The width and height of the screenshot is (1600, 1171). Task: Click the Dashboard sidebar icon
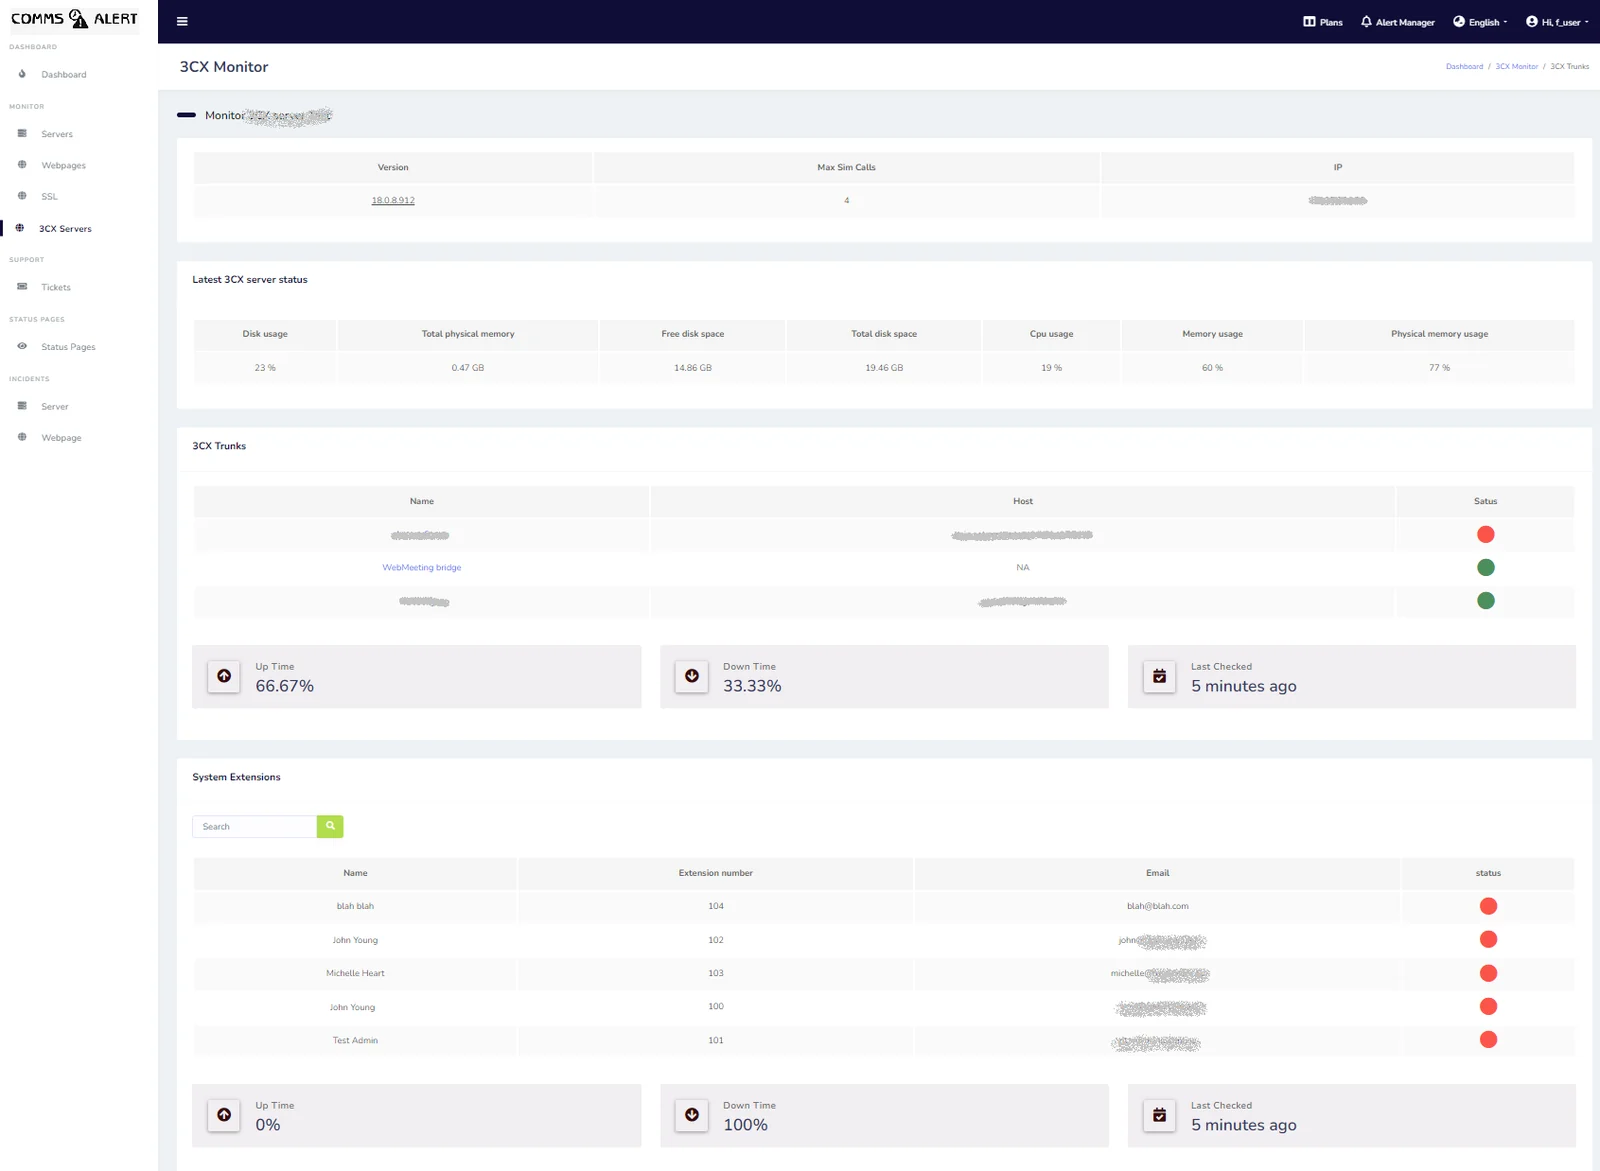pyautogui.click(x=22, y=74)
